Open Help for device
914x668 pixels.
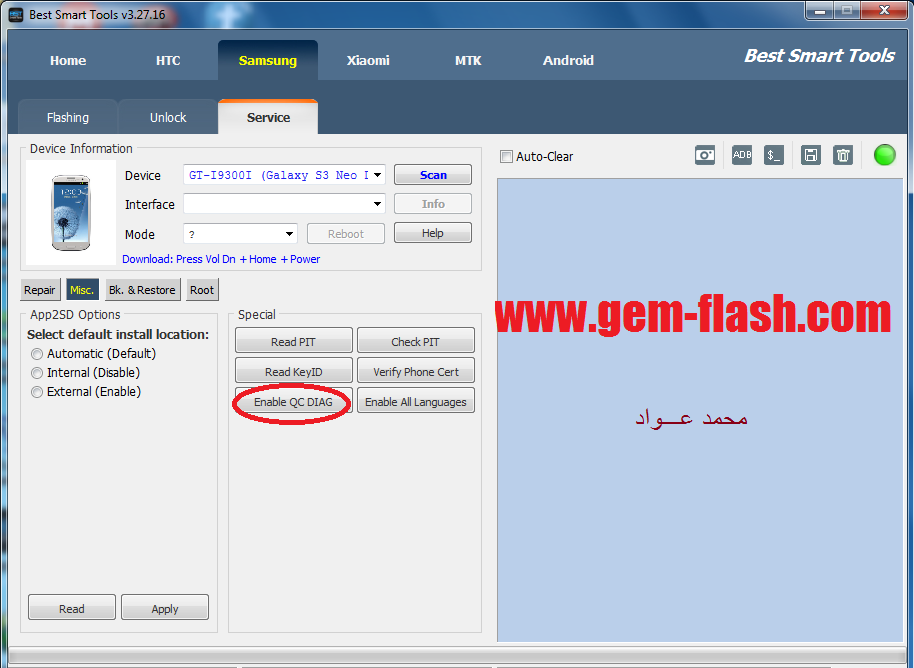[x=433, y=233]
